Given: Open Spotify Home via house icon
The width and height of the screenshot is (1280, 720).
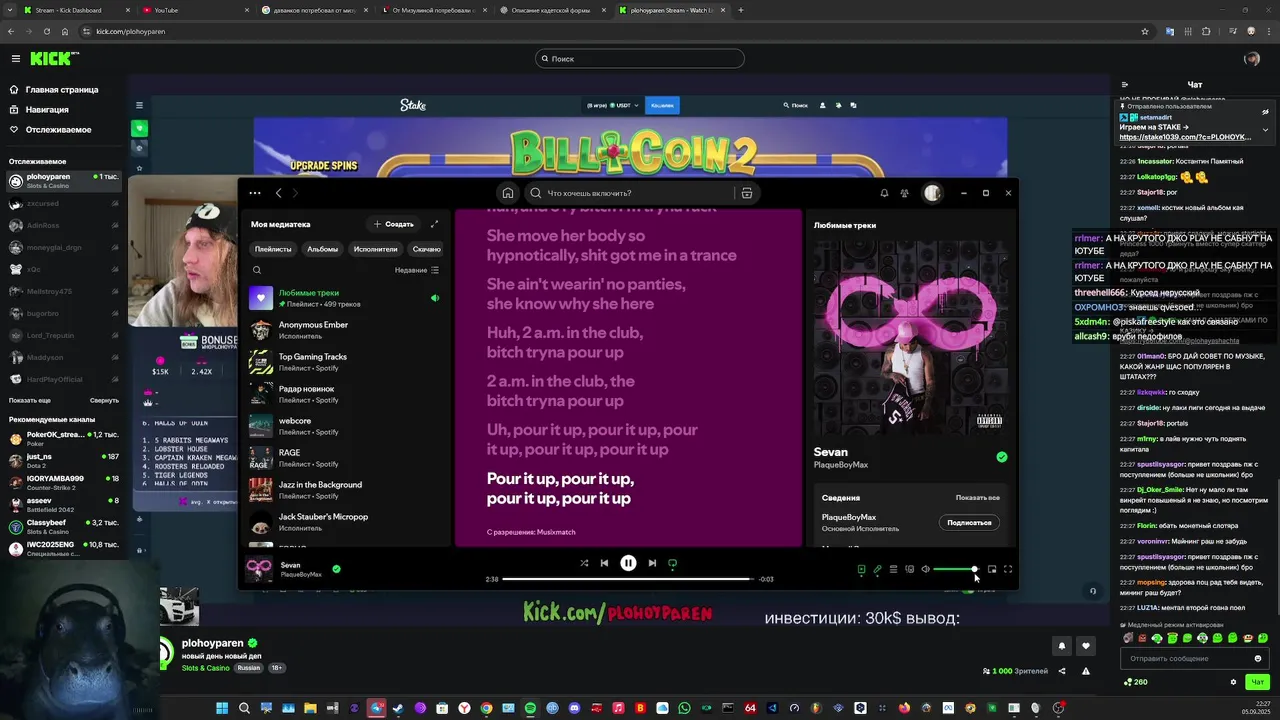Looking at the screenshot, I should point(508,193).
